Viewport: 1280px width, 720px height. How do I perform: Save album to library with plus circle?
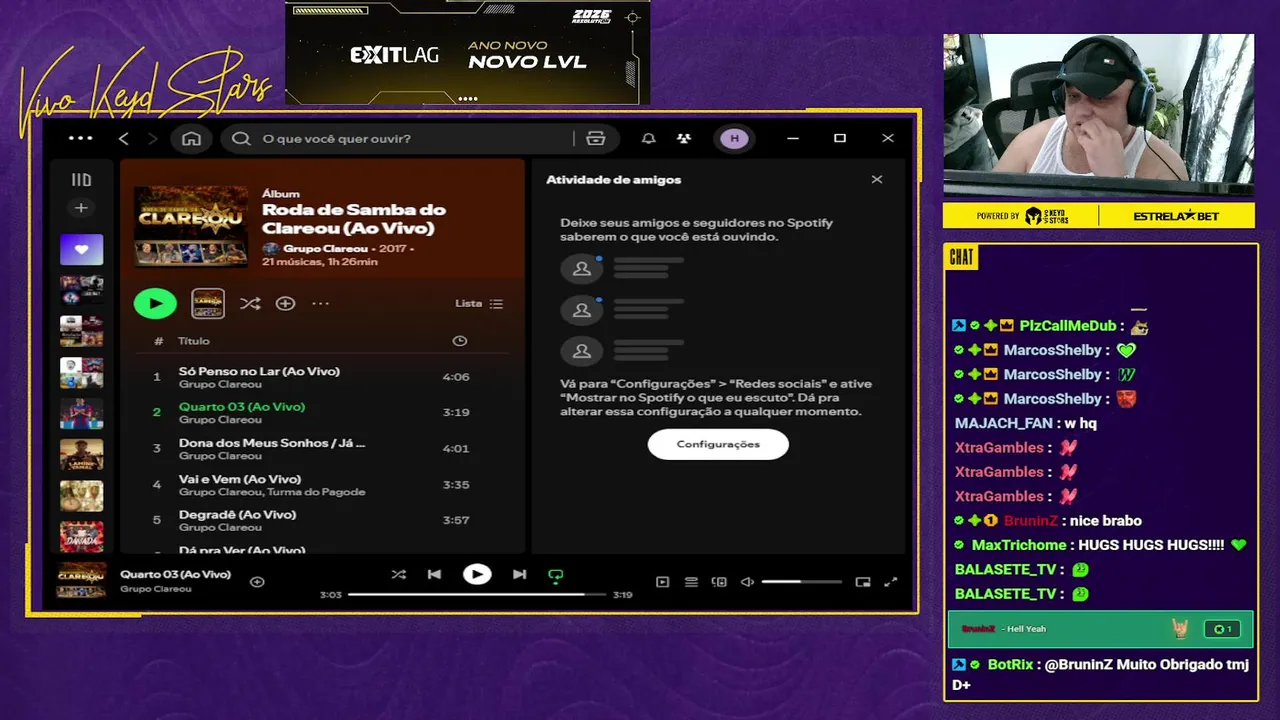285,303
